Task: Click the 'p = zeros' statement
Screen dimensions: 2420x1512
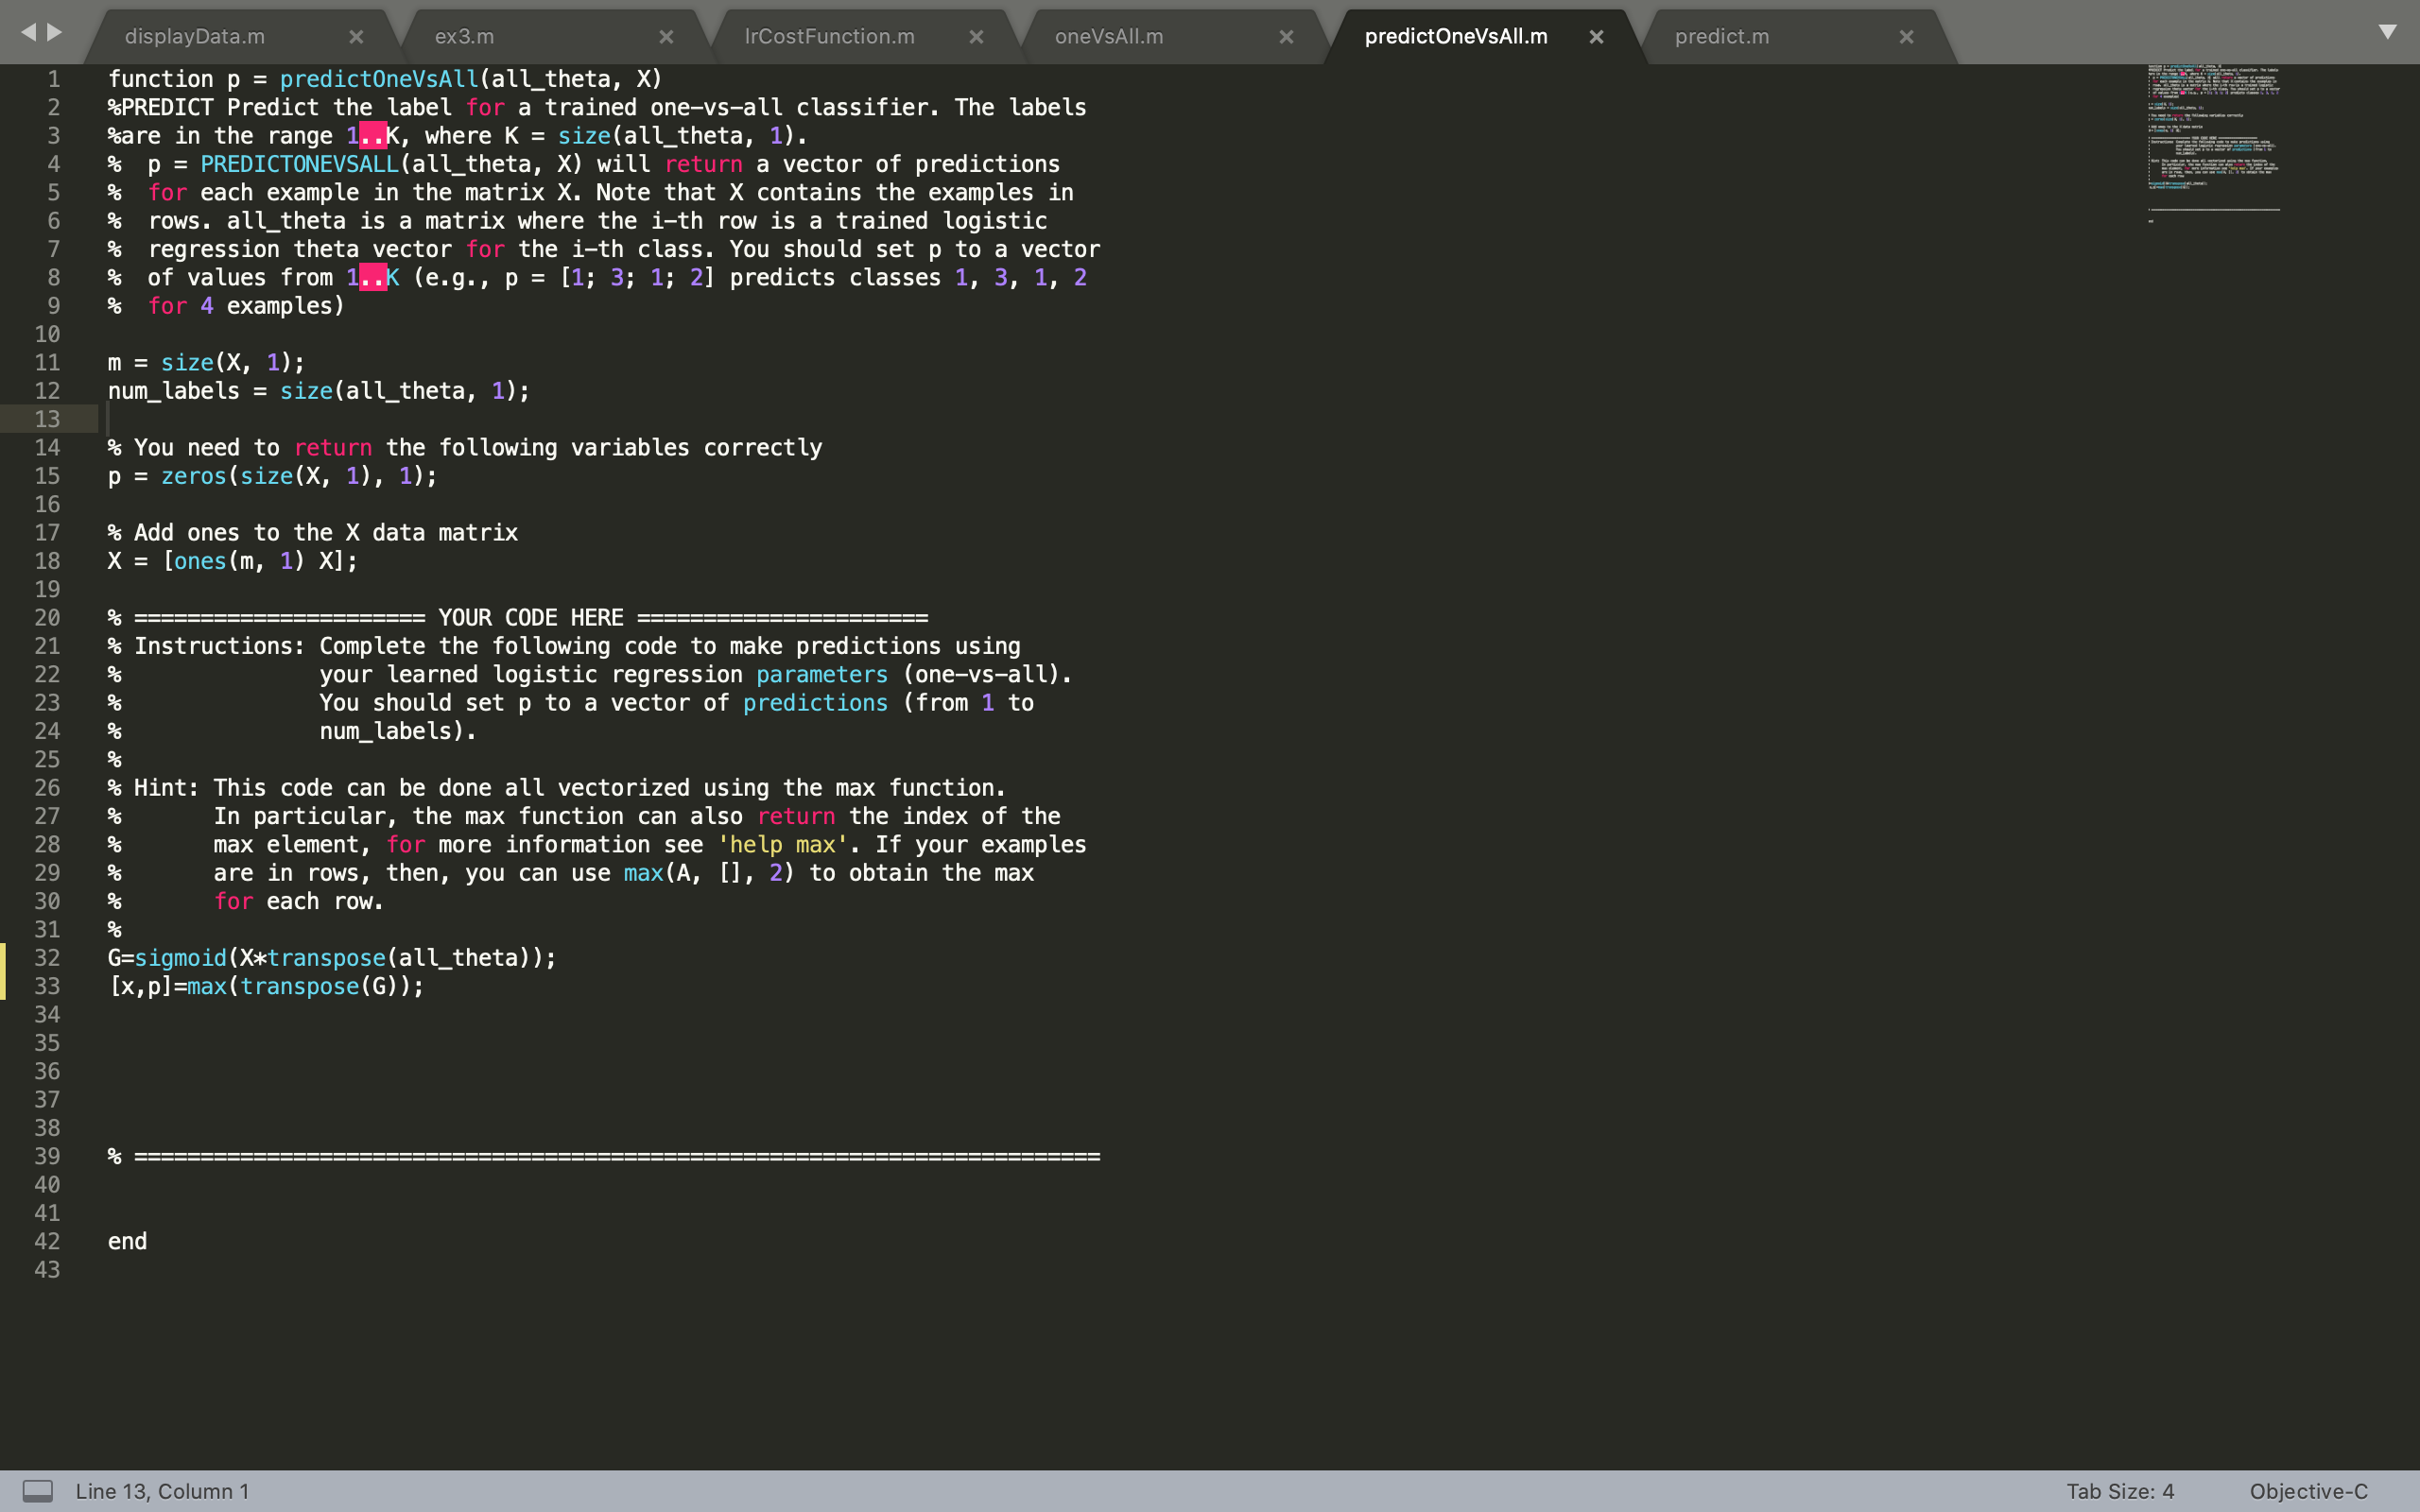Action: pyautogui.click(x=273, y=476)
